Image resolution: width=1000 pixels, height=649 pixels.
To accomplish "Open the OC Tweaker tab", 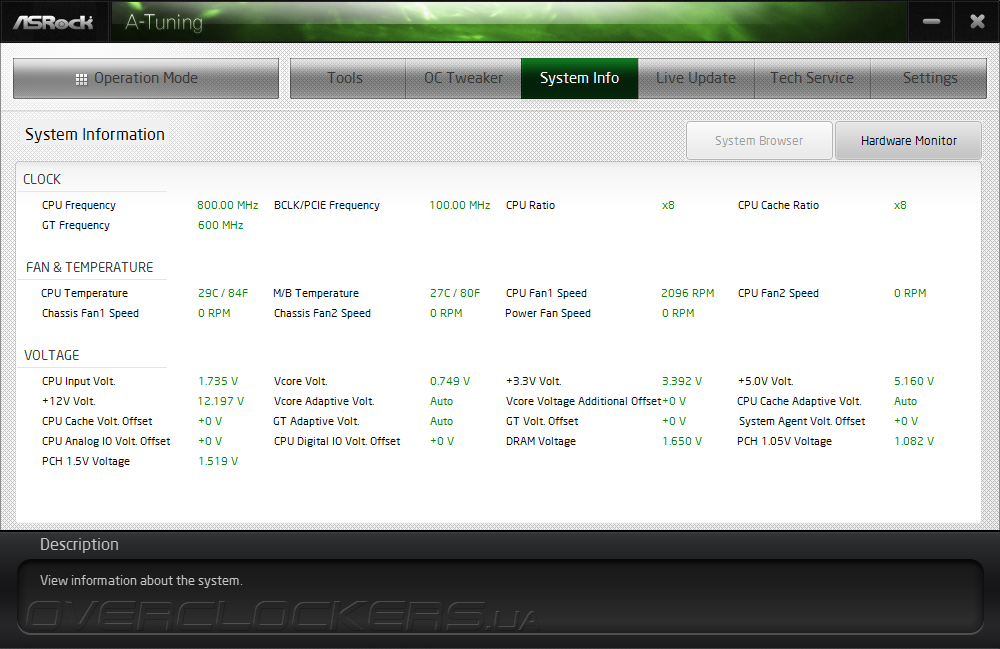I will 464,78.
